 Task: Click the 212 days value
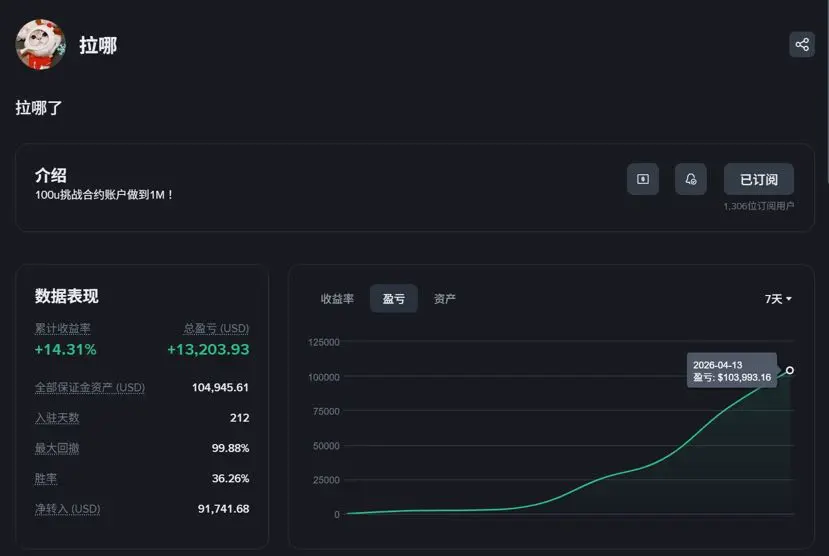pyautogui.click(x=240, y=418)
